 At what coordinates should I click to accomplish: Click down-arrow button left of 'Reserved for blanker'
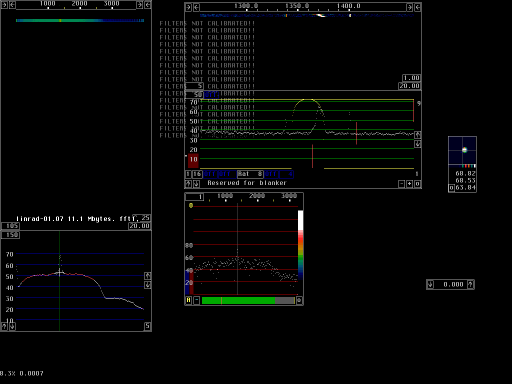pos(196,184)
